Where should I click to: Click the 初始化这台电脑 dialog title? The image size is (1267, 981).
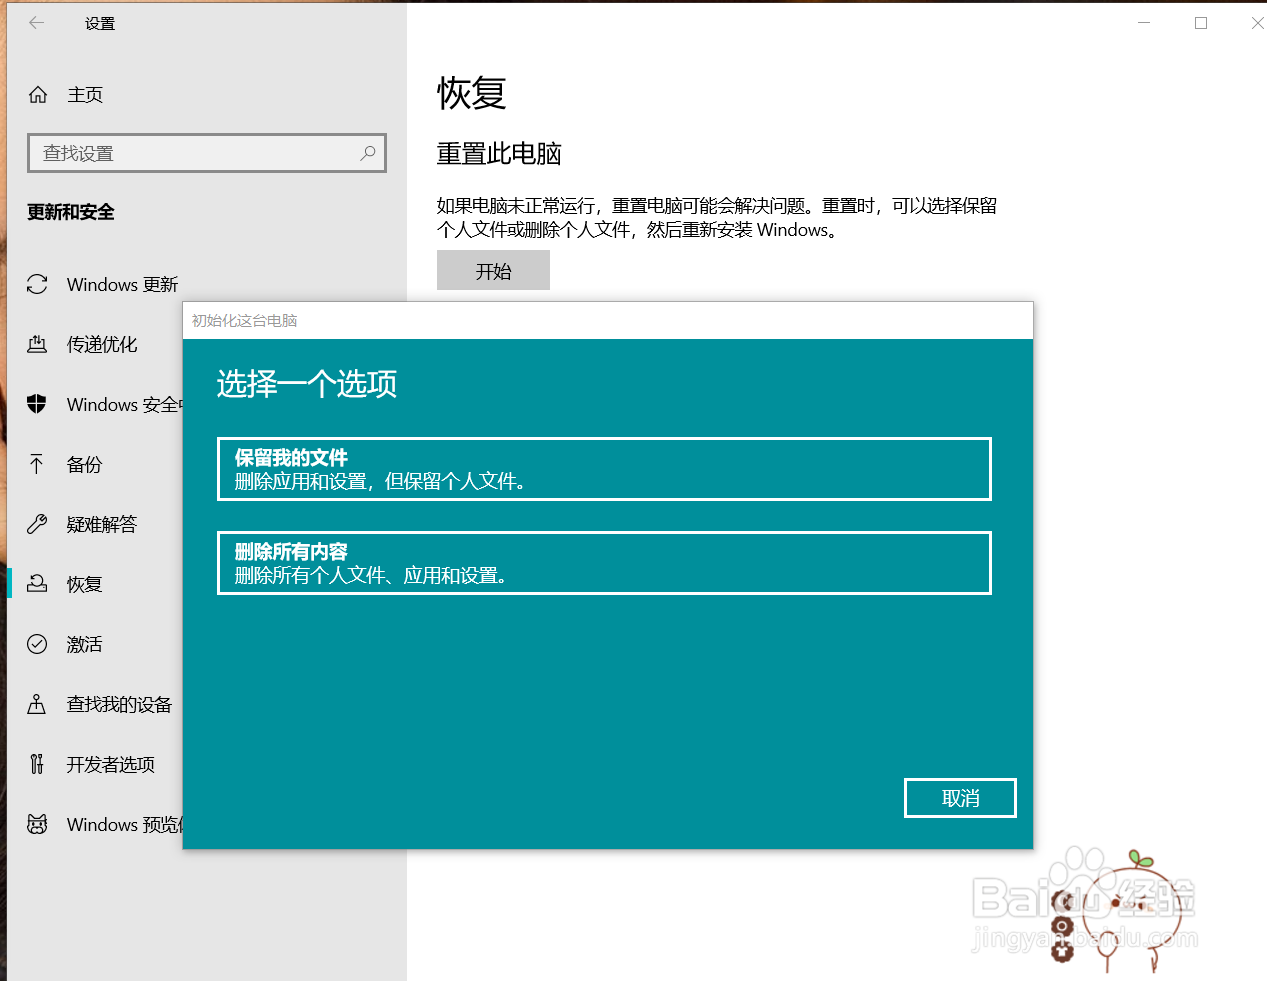pos(245,320)
